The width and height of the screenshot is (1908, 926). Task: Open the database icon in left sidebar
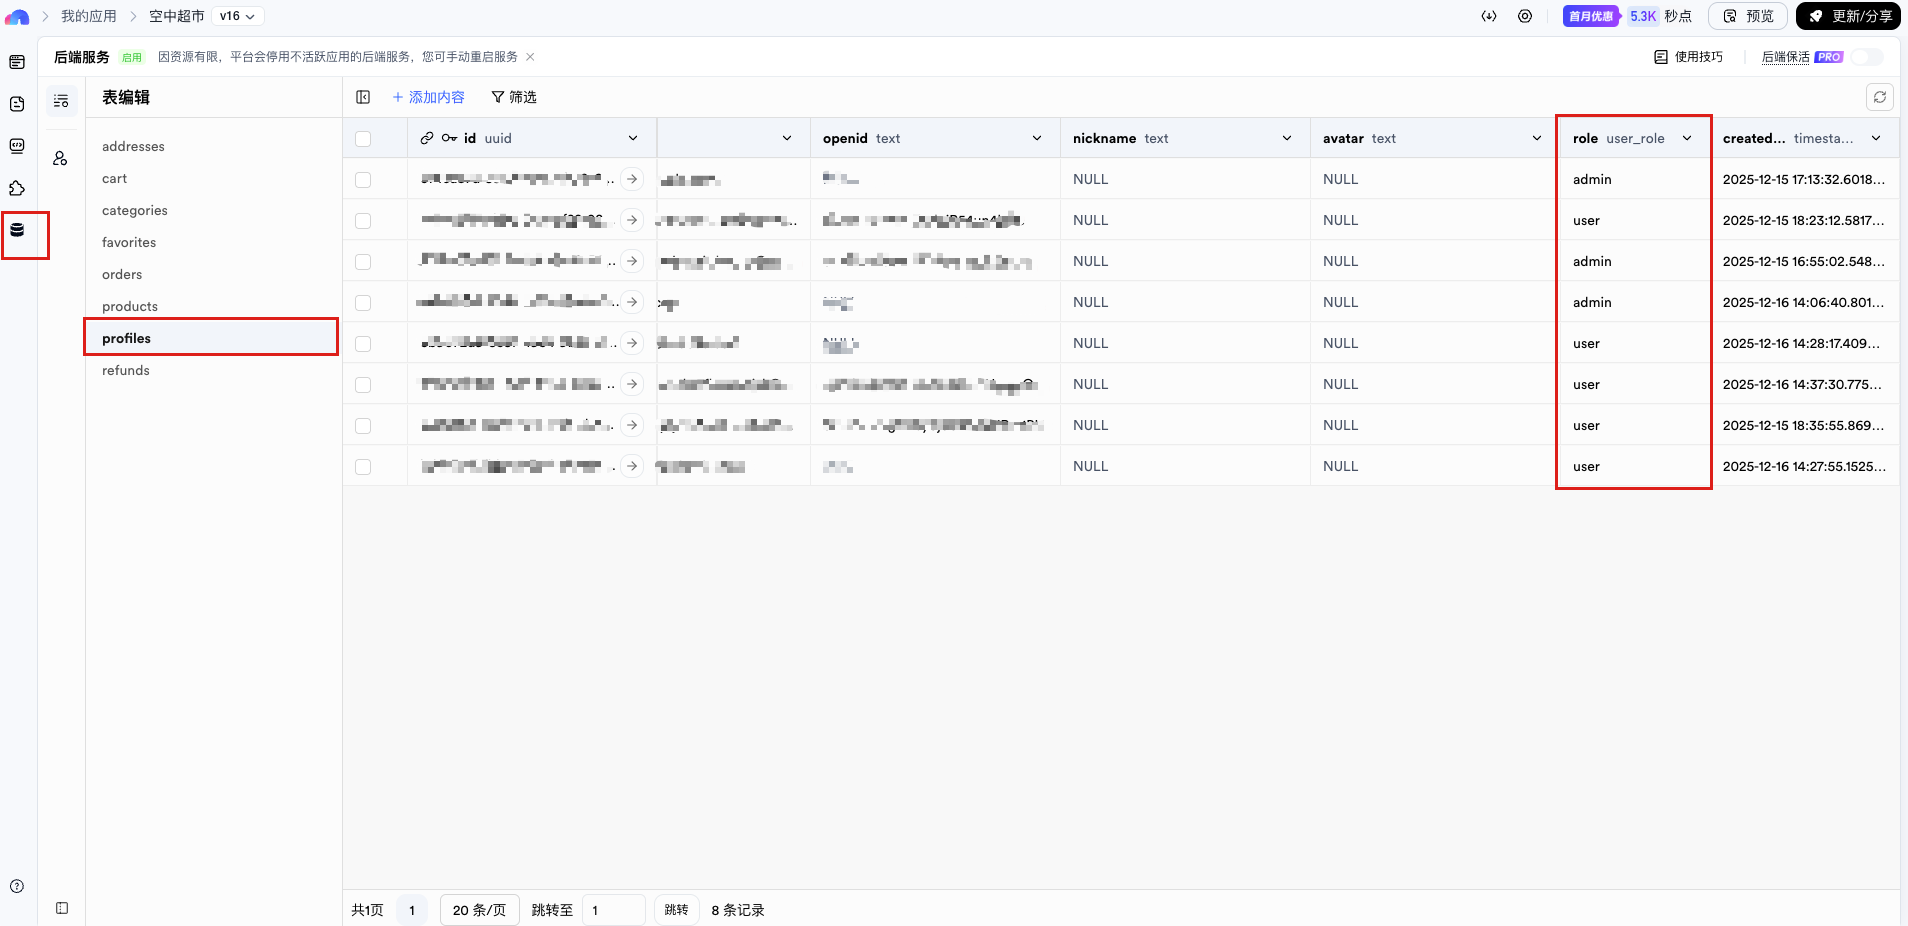tap(17, 230)
